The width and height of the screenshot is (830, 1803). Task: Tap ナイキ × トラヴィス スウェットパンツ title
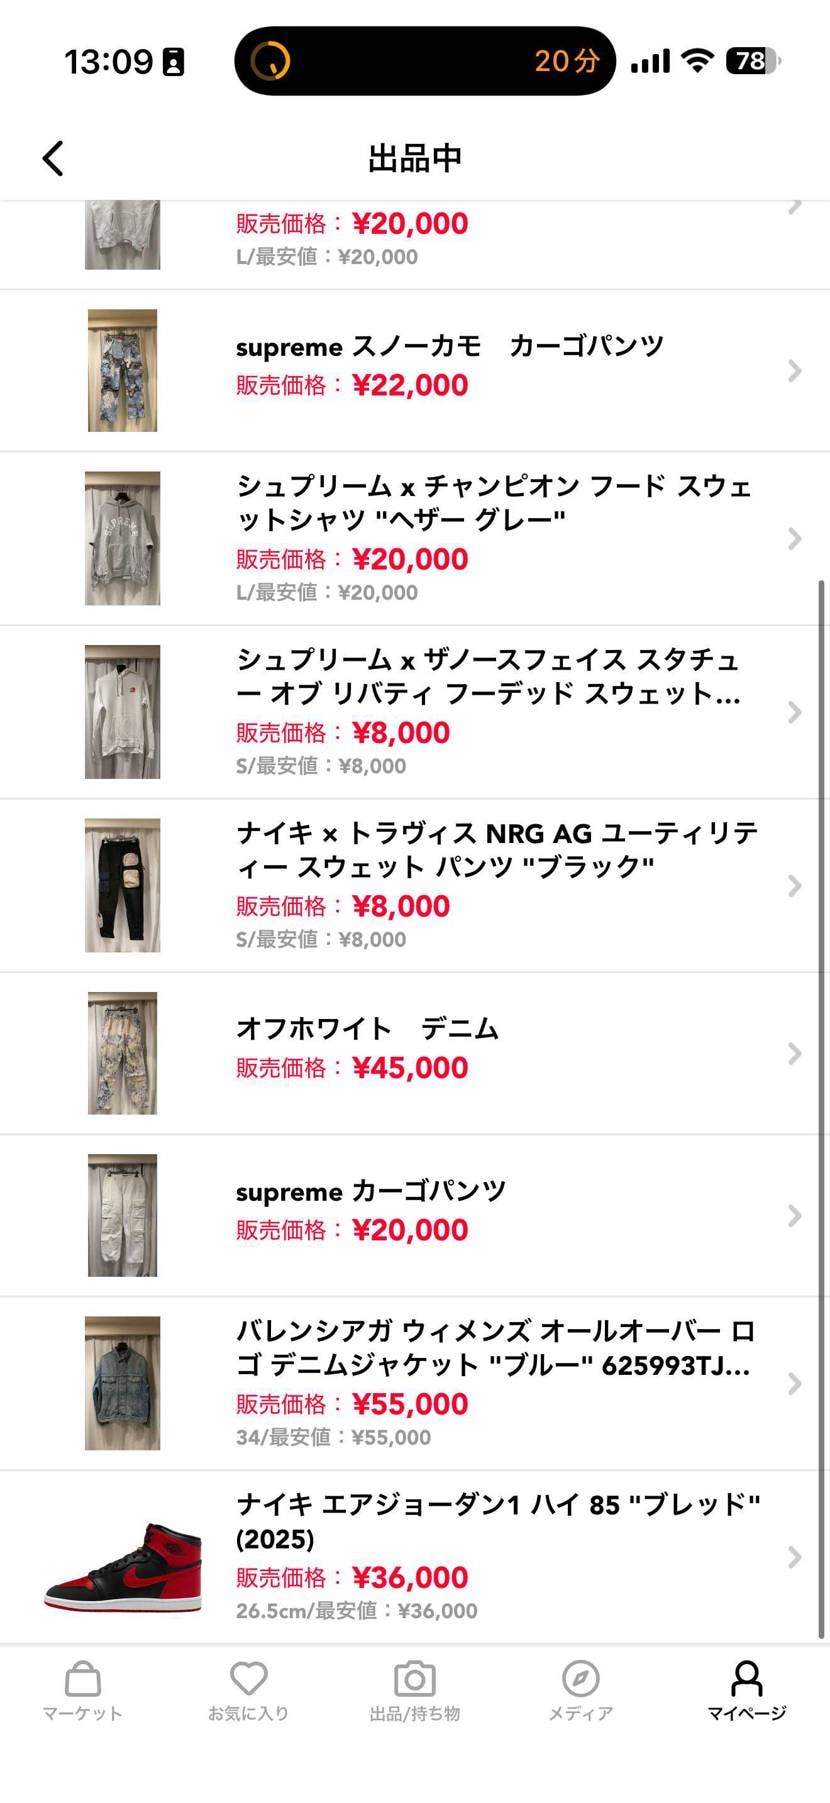pyautogui.click(x=496, y=849)
